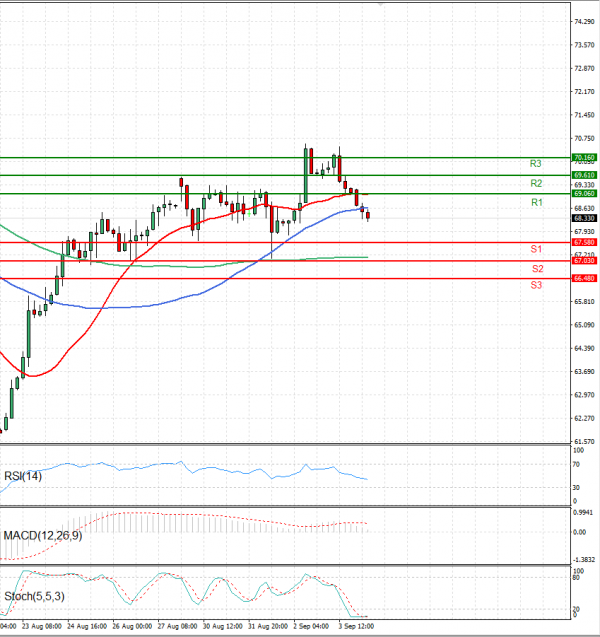Click the R2 resistance level label
The height and width of the screenshot is (637, 600).
tap(536, 183)
